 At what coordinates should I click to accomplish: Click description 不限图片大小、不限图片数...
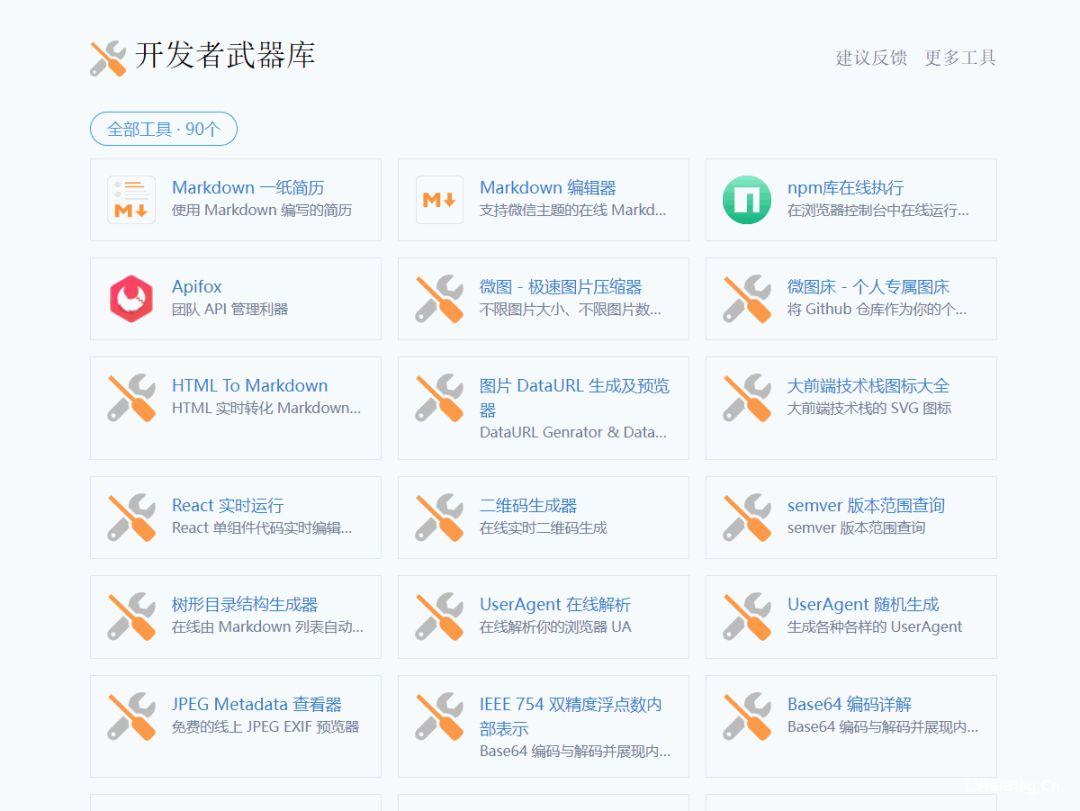pyautogui.click(x=570, y=309)
